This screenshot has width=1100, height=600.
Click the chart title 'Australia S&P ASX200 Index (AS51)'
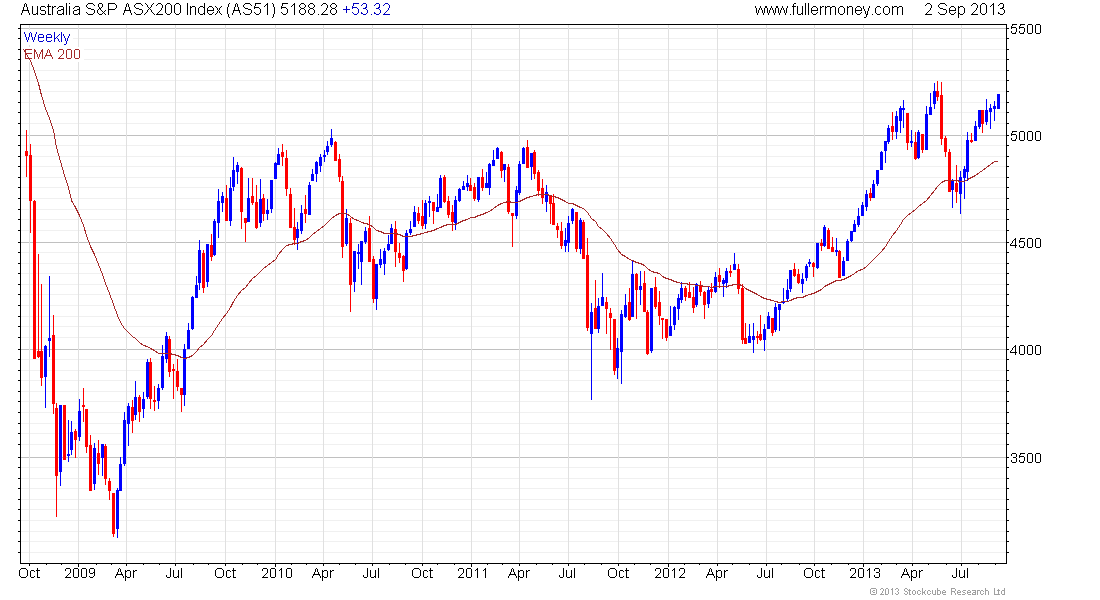[147, 10]
